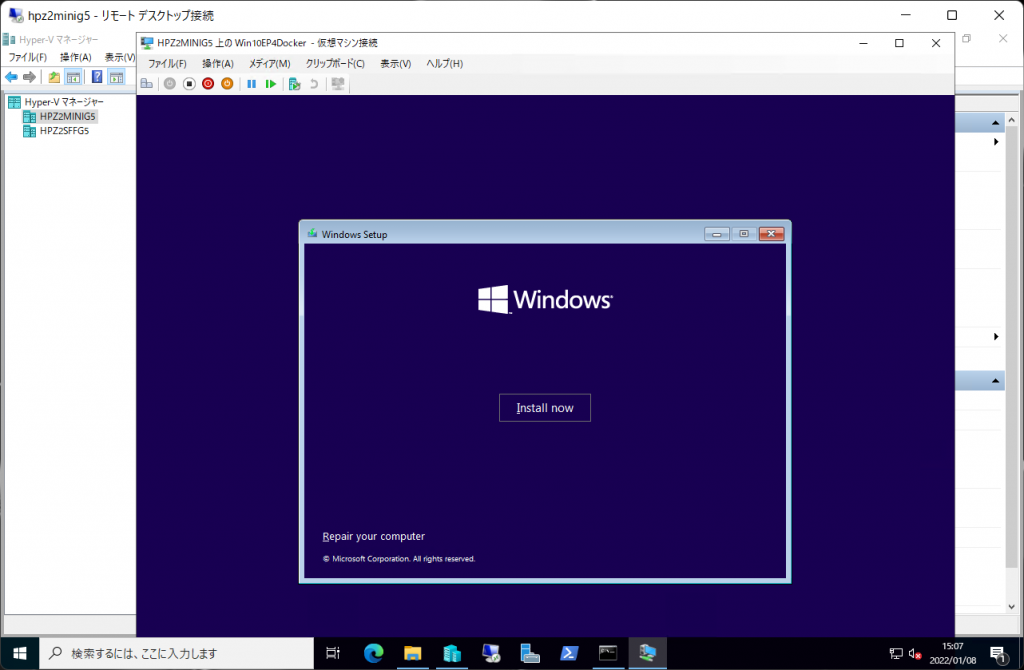Switch to Virtual Machine Connection taskbar icon

(x=647, y=653)
